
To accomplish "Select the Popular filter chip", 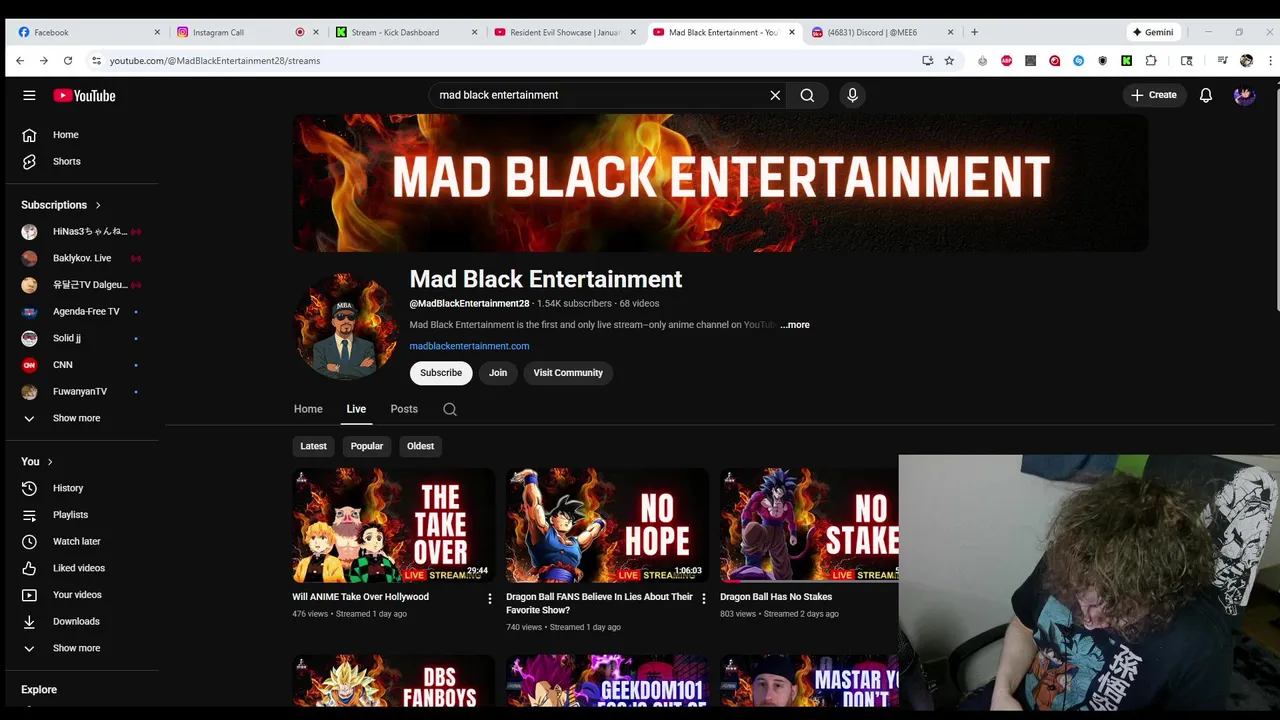I will [367, 446].
